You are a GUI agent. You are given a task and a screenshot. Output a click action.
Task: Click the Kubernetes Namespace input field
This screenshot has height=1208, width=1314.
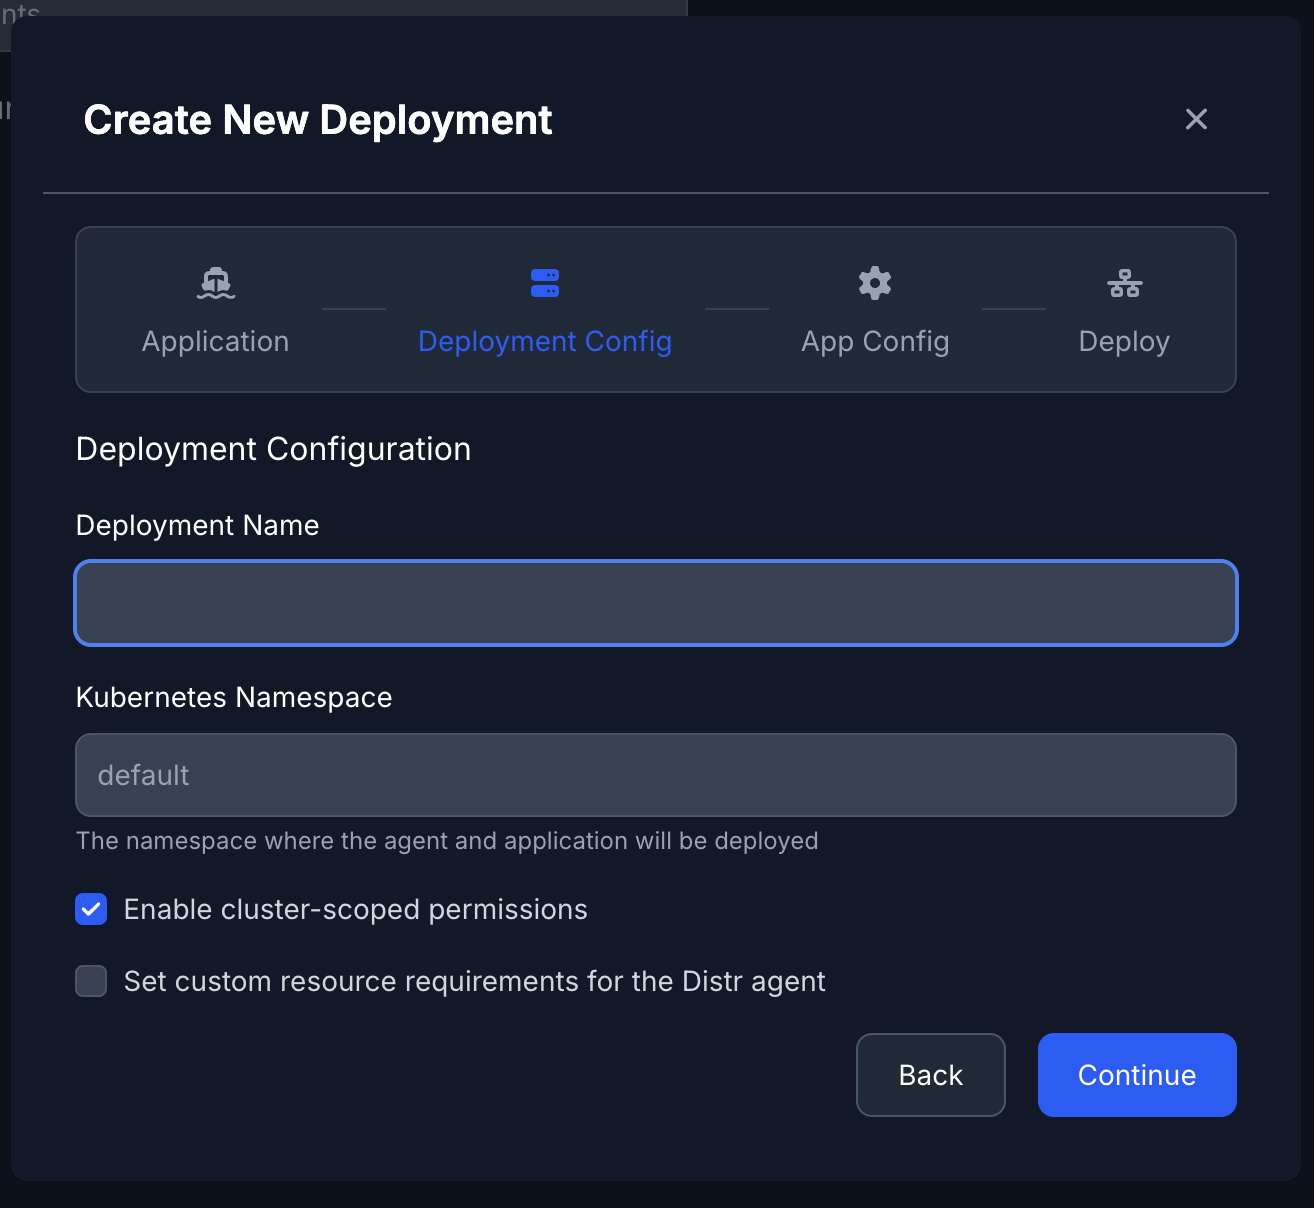tap(656, 775)
